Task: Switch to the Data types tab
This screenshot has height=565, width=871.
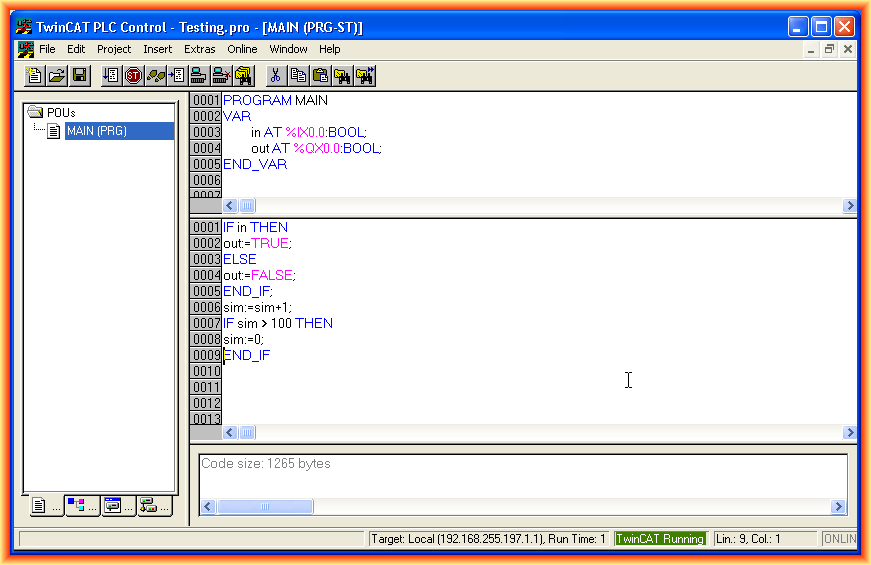Action: click(x=81, y=506)
